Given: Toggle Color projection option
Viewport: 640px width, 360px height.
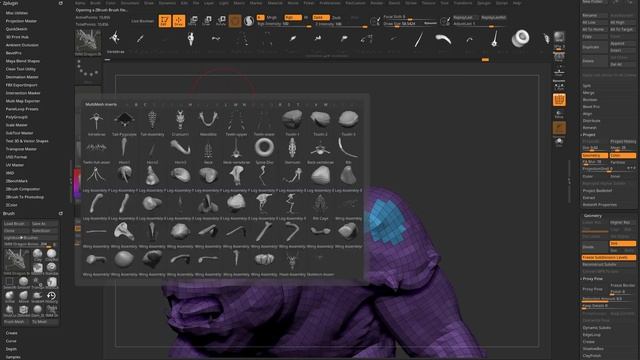Looking at the screenshot, I should (x=622, y=156).
